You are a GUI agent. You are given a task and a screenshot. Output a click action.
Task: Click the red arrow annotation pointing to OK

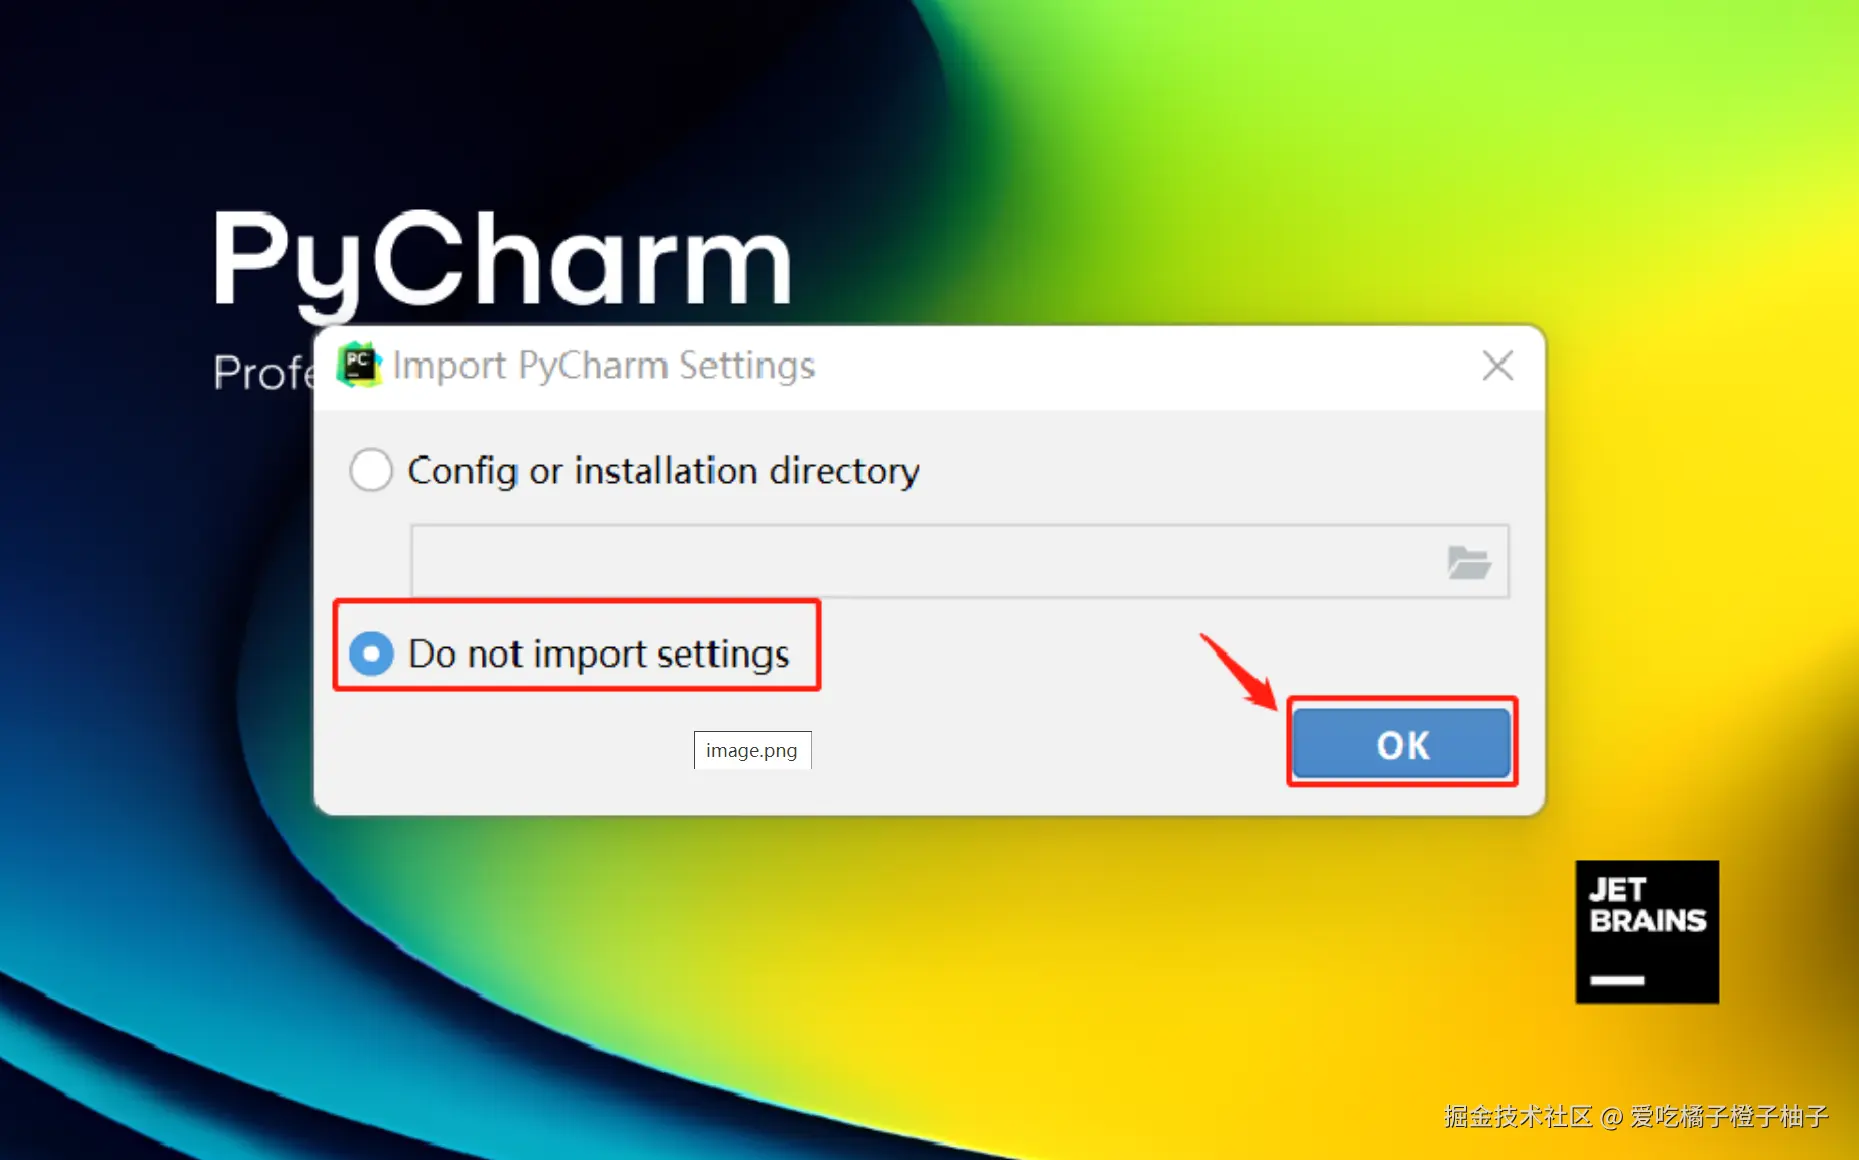[x=1238, y=672]
